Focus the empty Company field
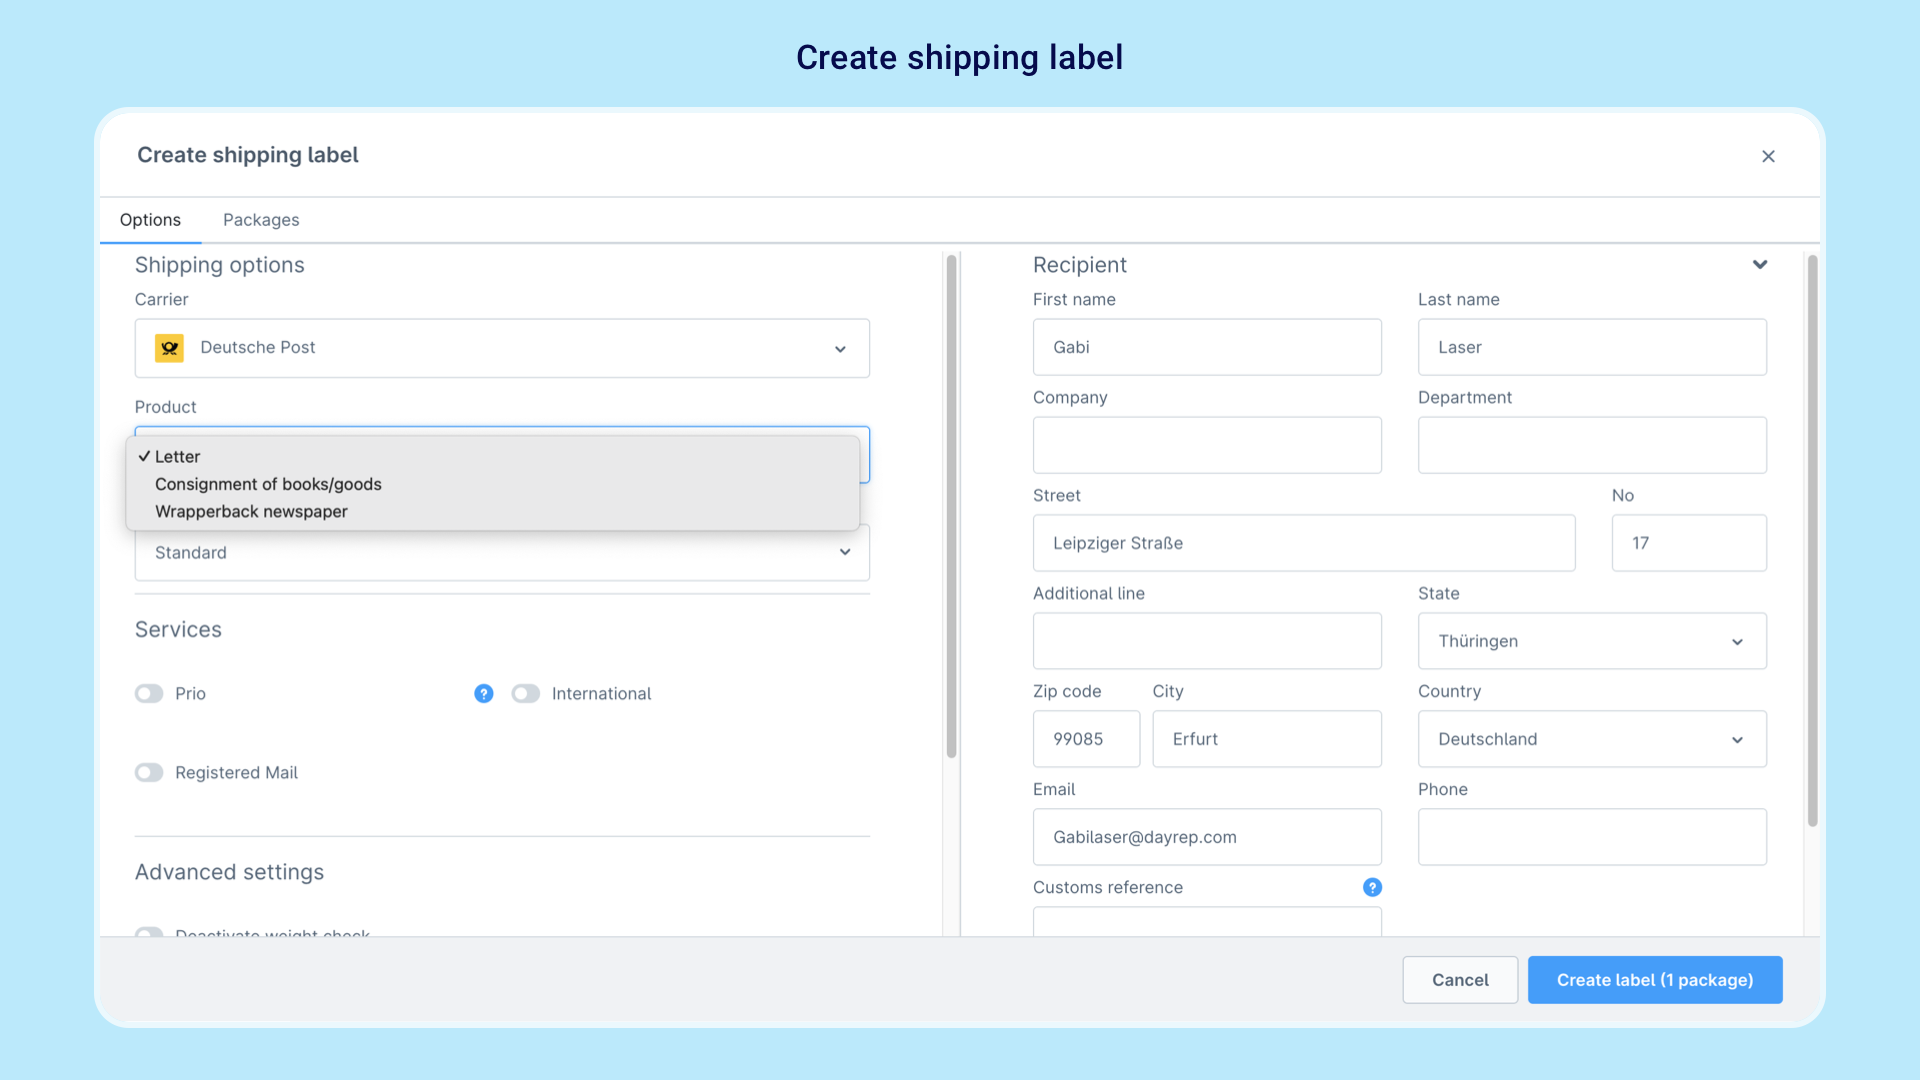The image size is (1920, 1080). pos(1207,445)
